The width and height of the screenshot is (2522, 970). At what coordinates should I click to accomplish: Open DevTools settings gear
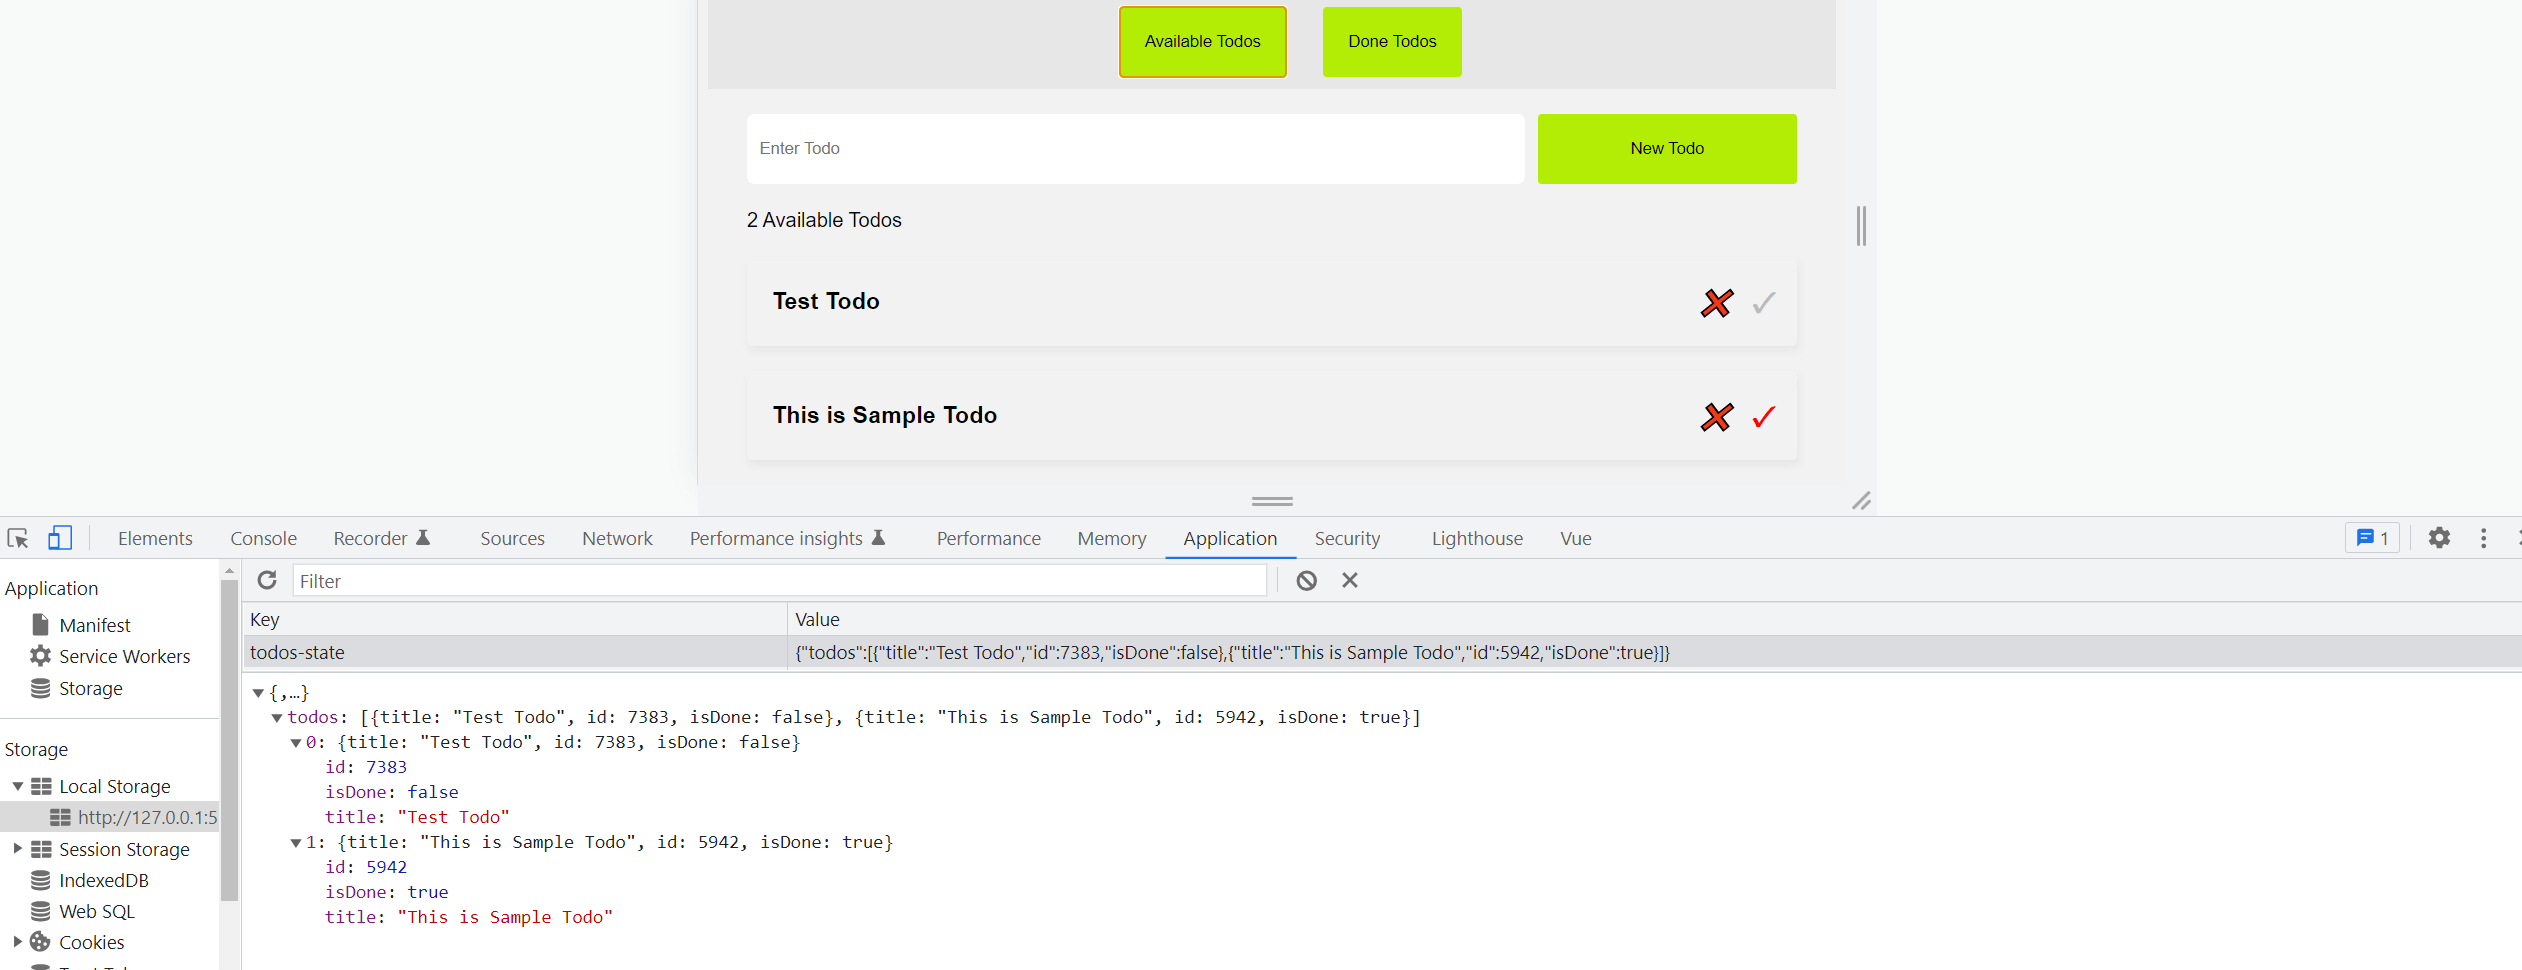tap(2440, 538)
